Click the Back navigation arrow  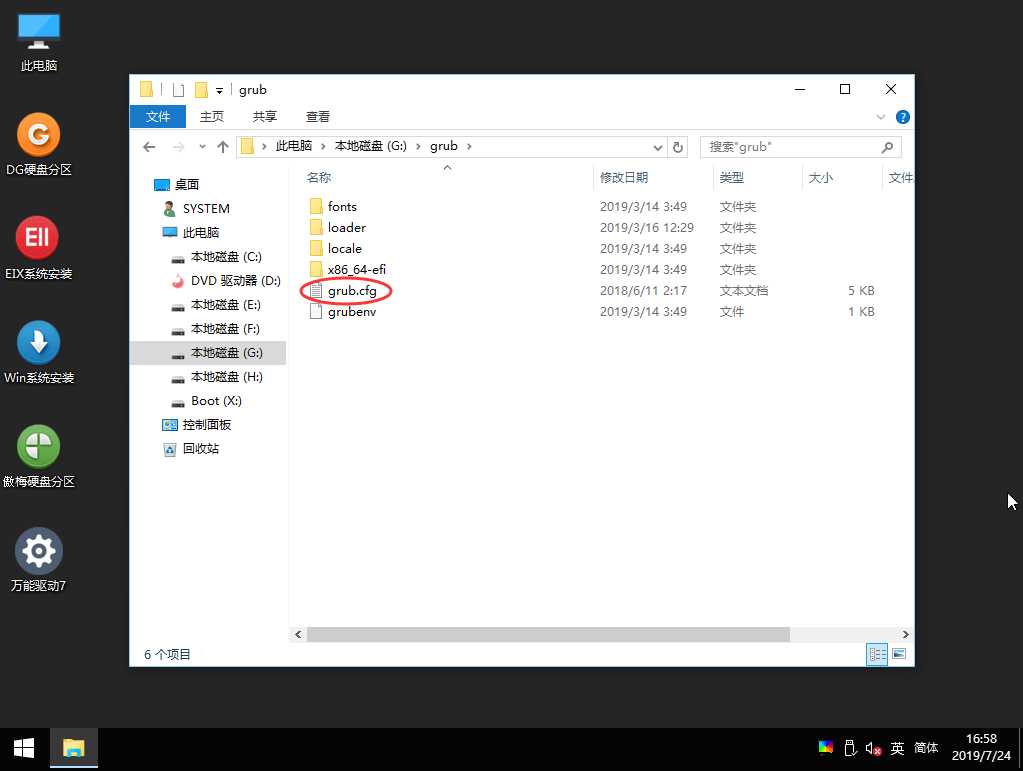pyautogui.click(x=149, y=147)
